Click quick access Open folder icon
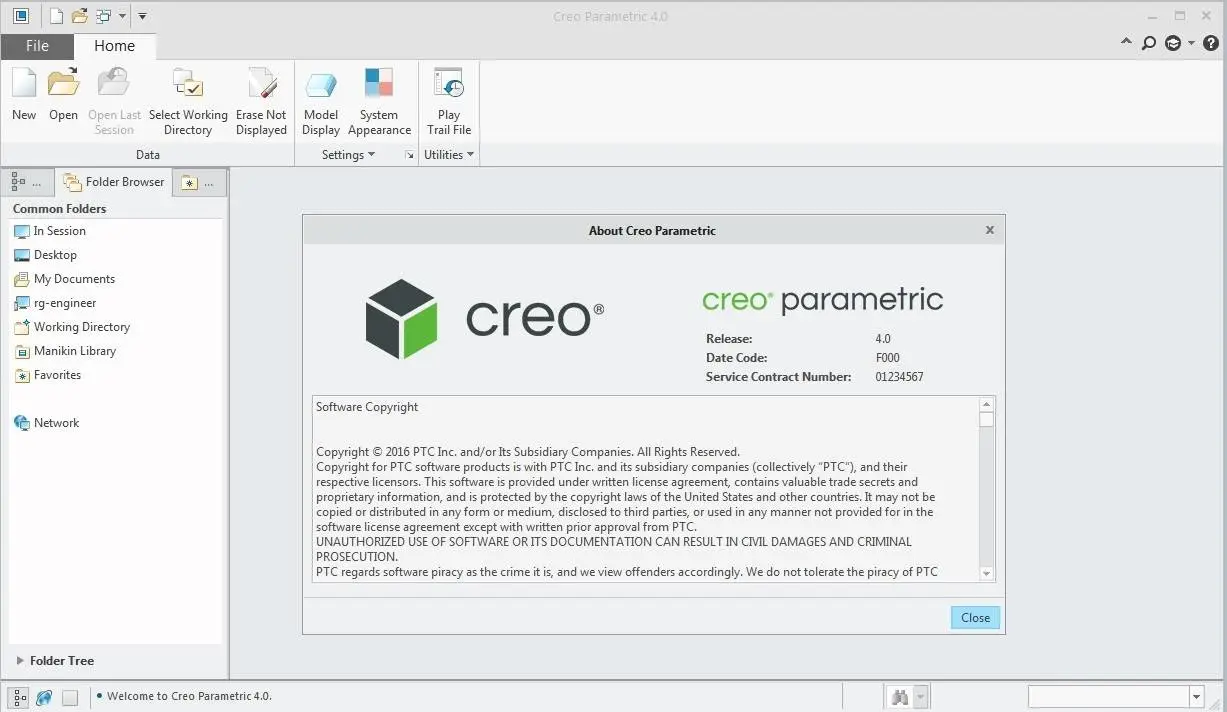The image size is (1227, 712). 80,16
